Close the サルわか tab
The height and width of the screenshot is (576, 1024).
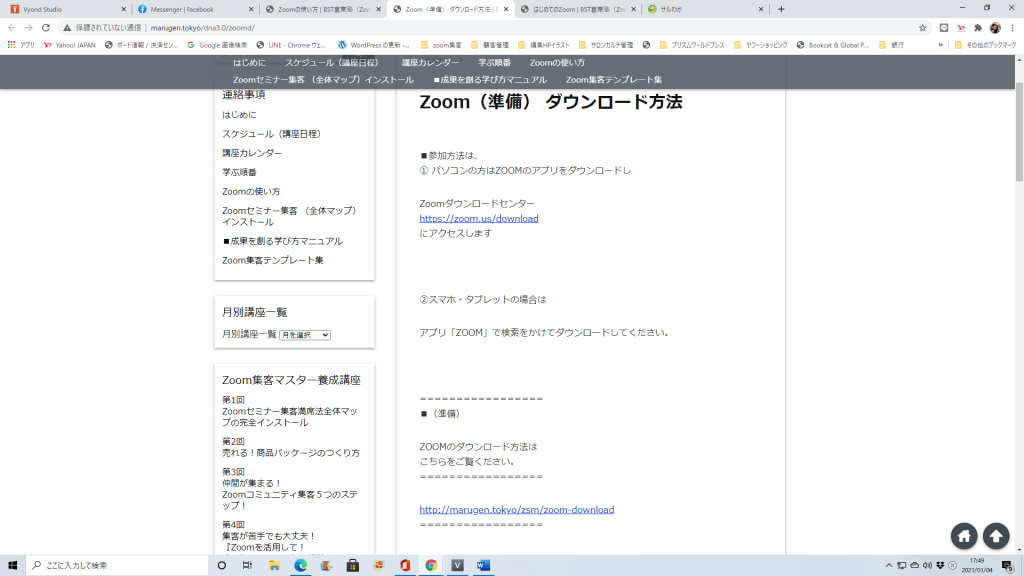(761, 9)
